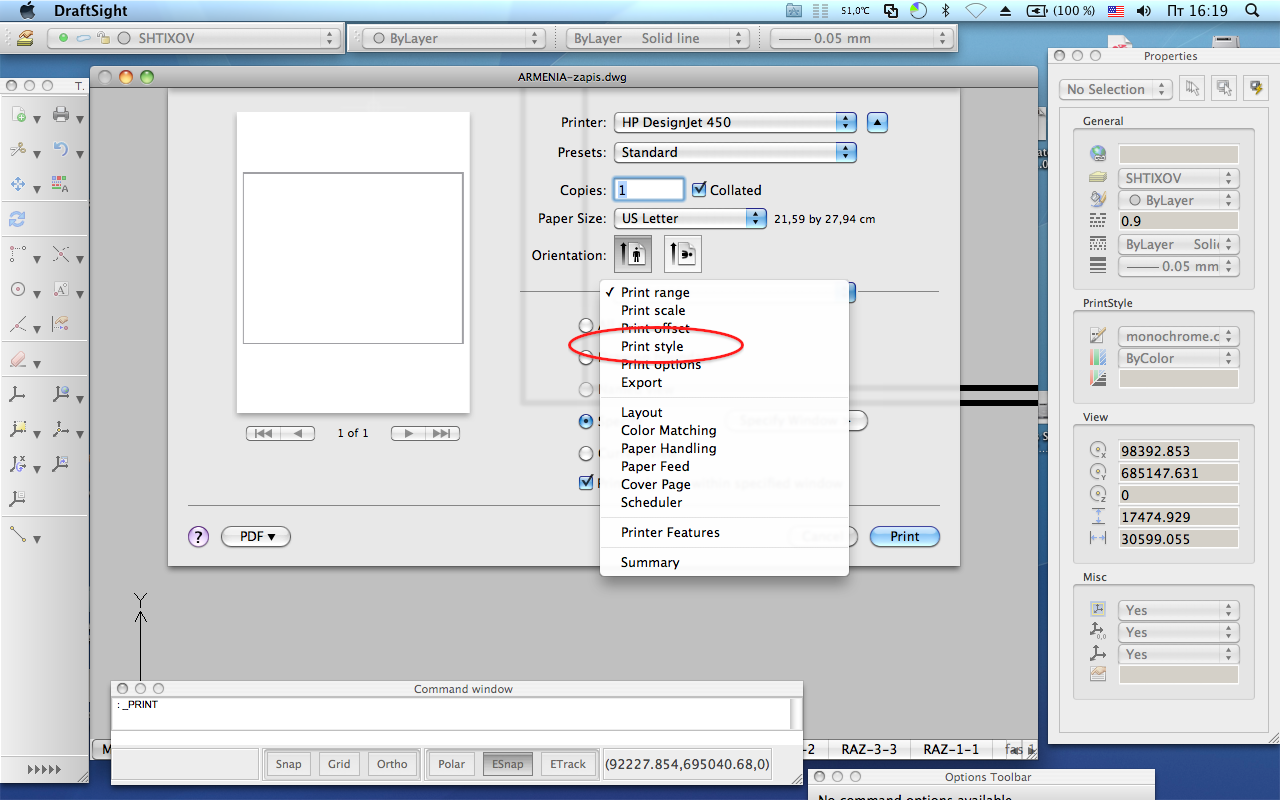Click the Wi-Fi status icon in menu bar
This screenshot has width=1280, height=800.
975,10
